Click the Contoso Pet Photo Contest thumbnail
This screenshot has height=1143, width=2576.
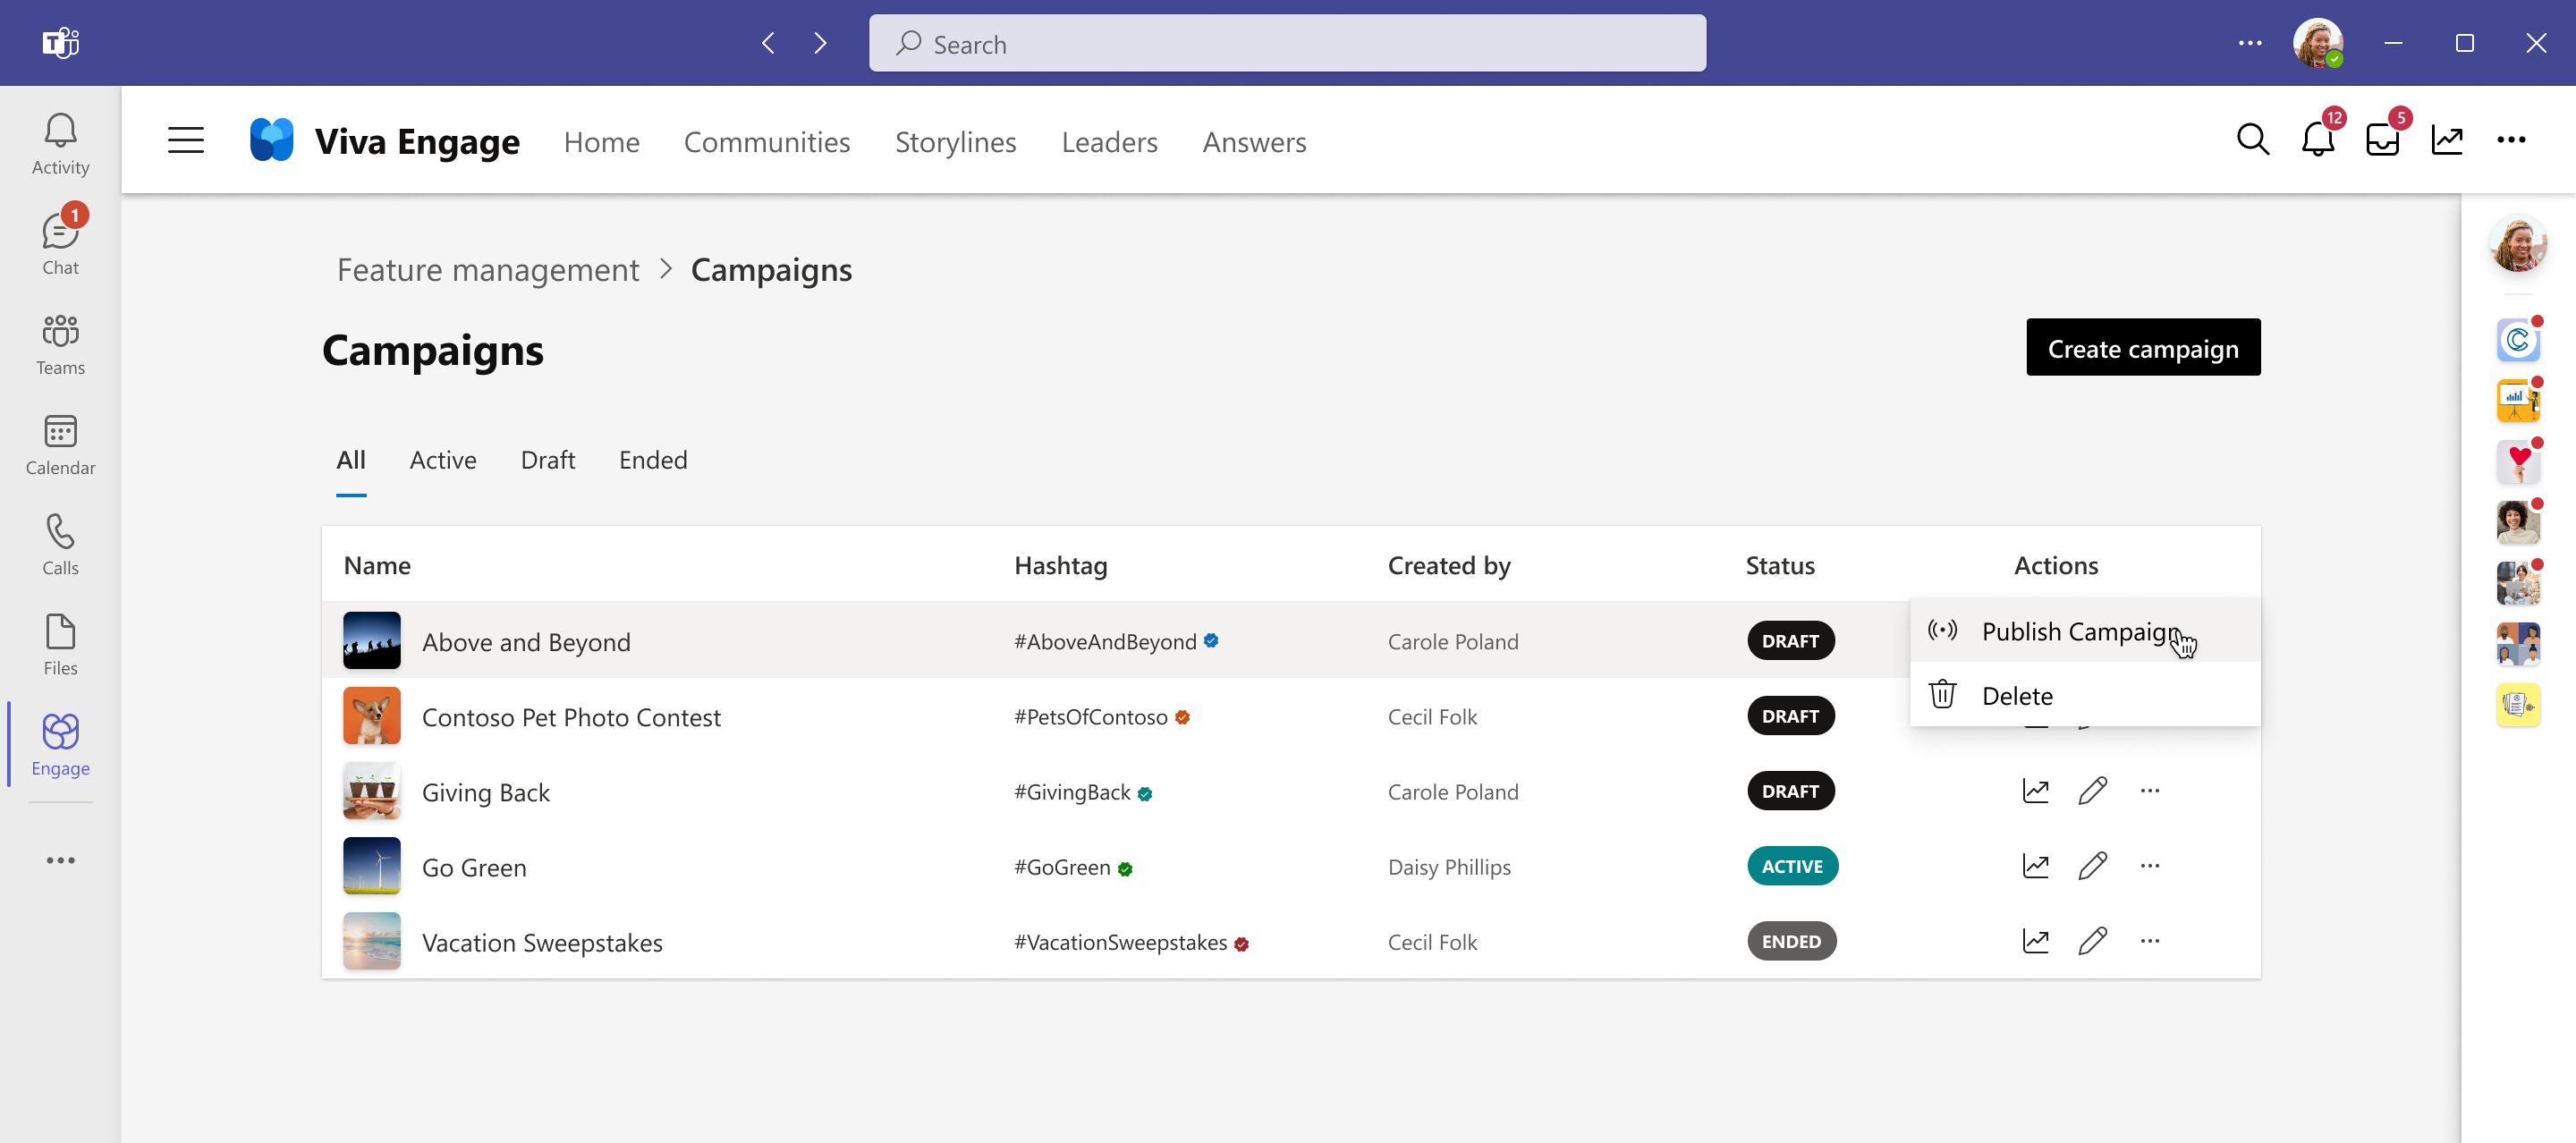point(372,715)
